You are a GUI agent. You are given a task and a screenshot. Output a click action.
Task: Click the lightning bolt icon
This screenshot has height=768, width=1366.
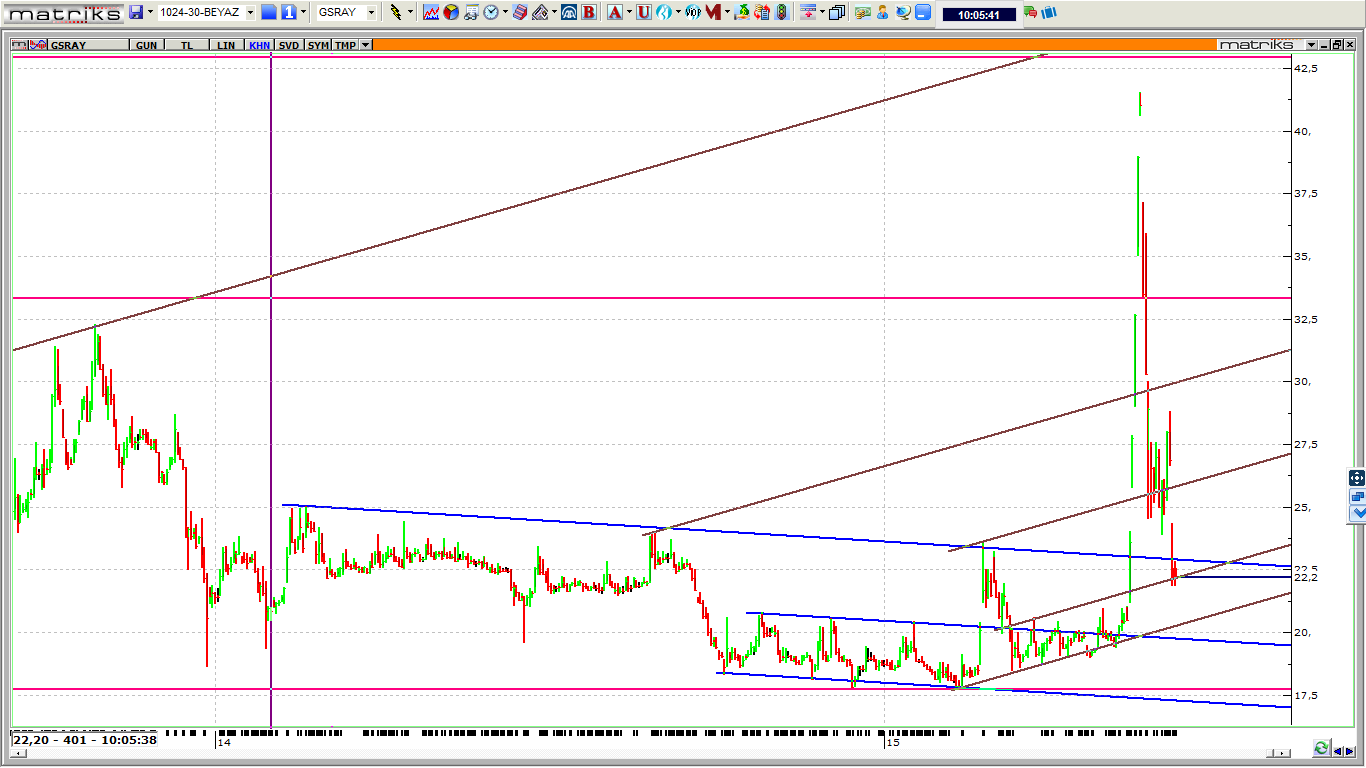click(396, 12)
